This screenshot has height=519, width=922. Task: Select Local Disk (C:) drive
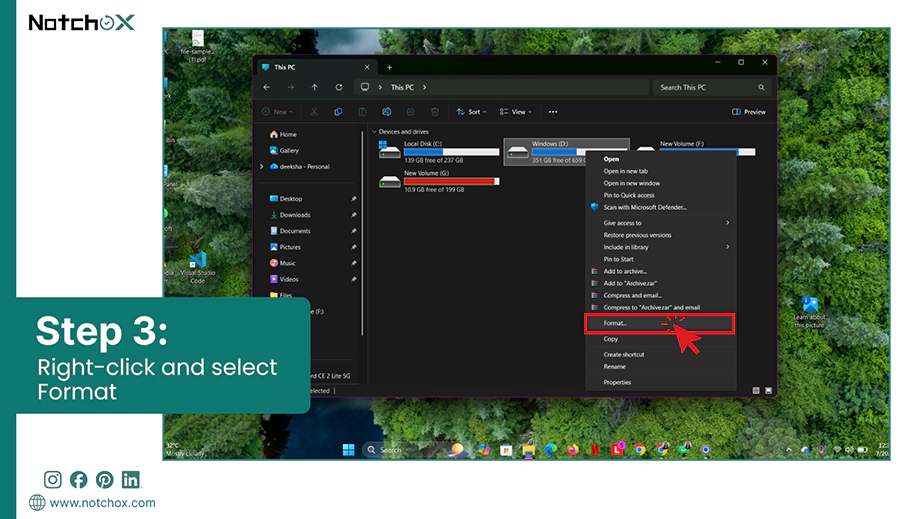point(439,152)
